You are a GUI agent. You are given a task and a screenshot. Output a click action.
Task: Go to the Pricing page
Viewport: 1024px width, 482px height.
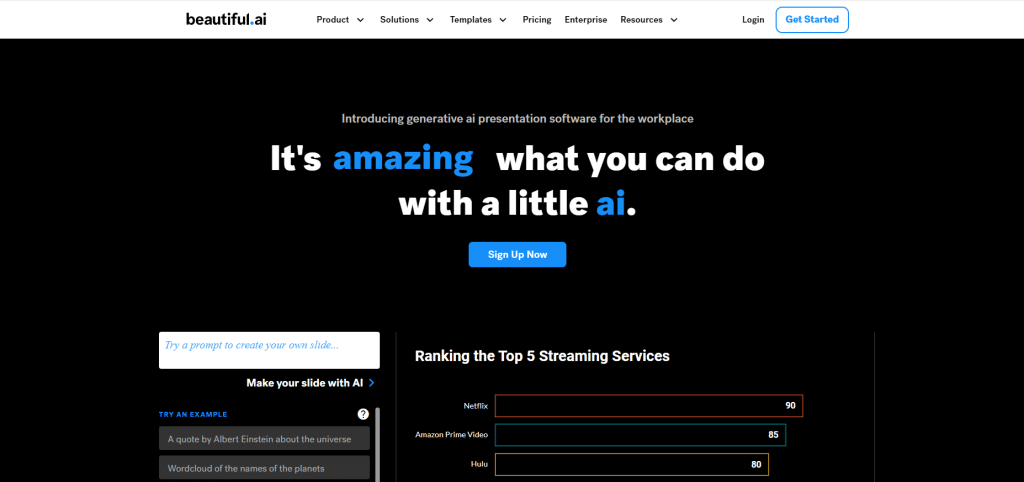(x=537, y=20)
